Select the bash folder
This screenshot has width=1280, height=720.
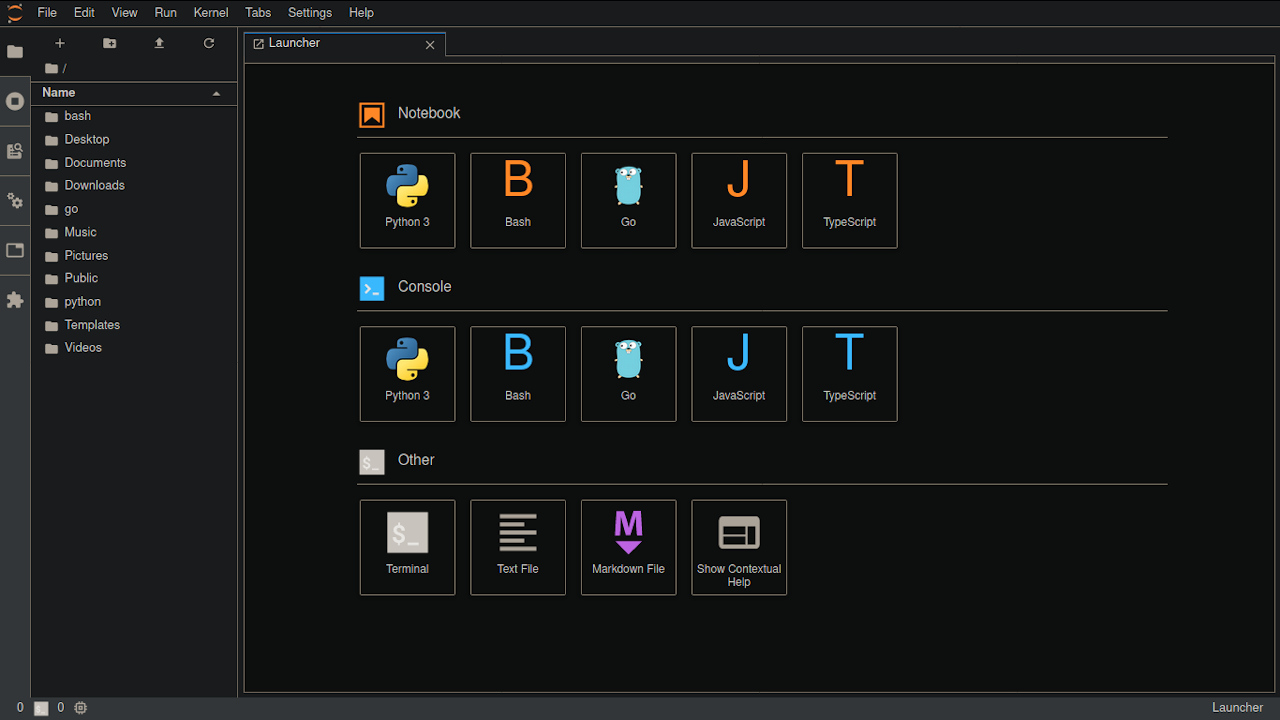click(134, 116)
